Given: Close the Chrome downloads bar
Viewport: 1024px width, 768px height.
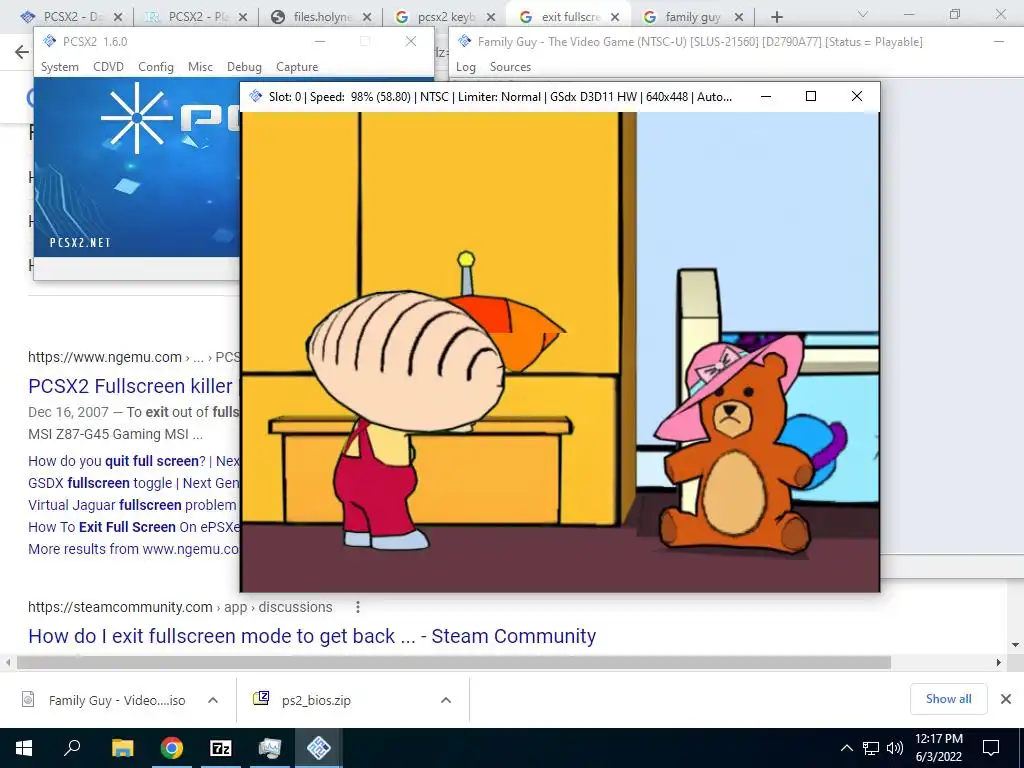Looking at the screenshot, I should point(1006,699).
